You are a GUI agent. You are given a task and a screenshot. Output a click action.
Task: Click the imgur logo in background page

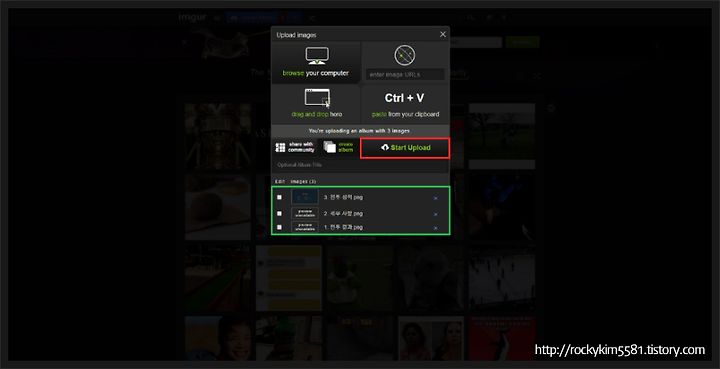[x=193, y=17]
